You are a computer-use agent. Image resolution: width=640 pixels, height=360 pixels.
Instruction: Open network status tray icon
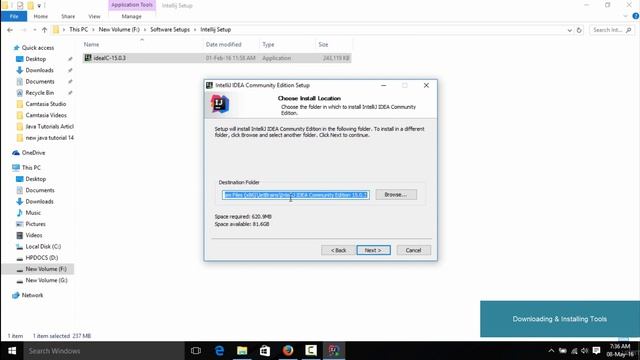[x=574, y=351]
